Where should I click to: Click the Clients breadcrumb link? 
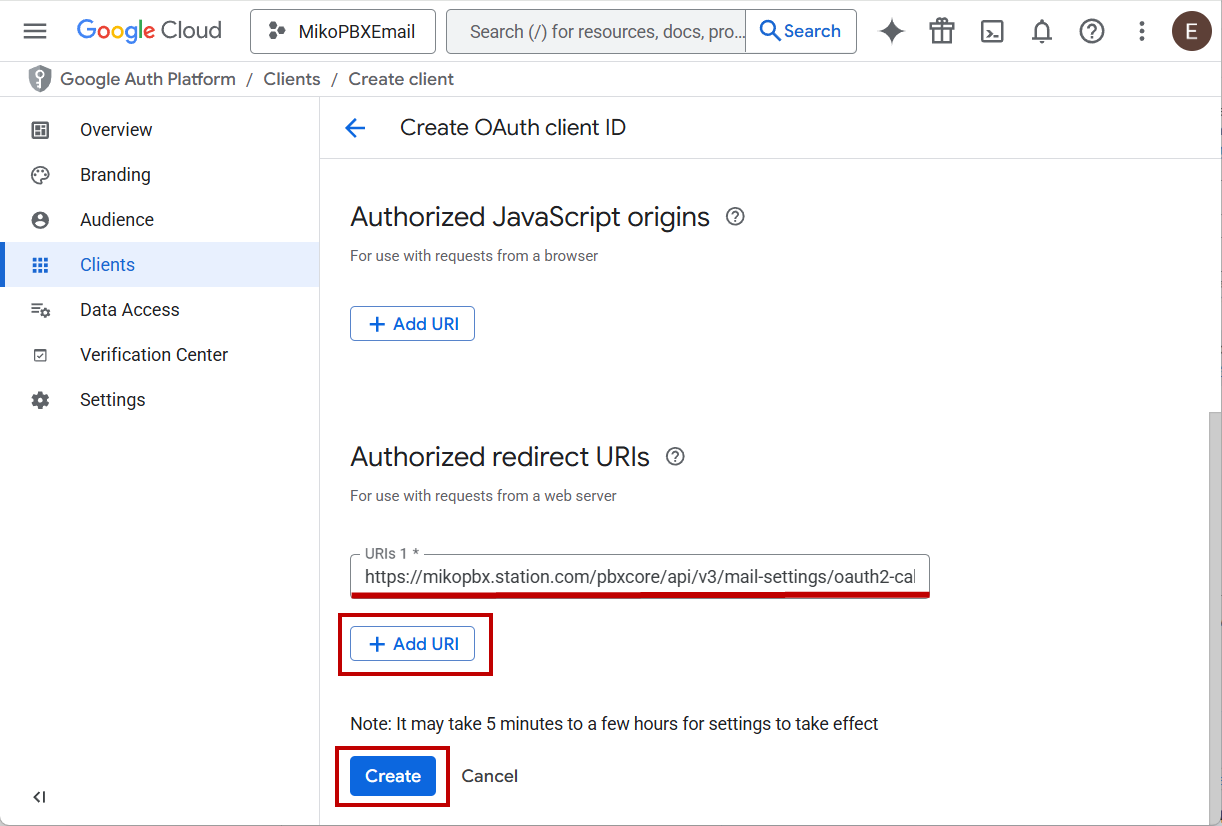tap(292, 79)
